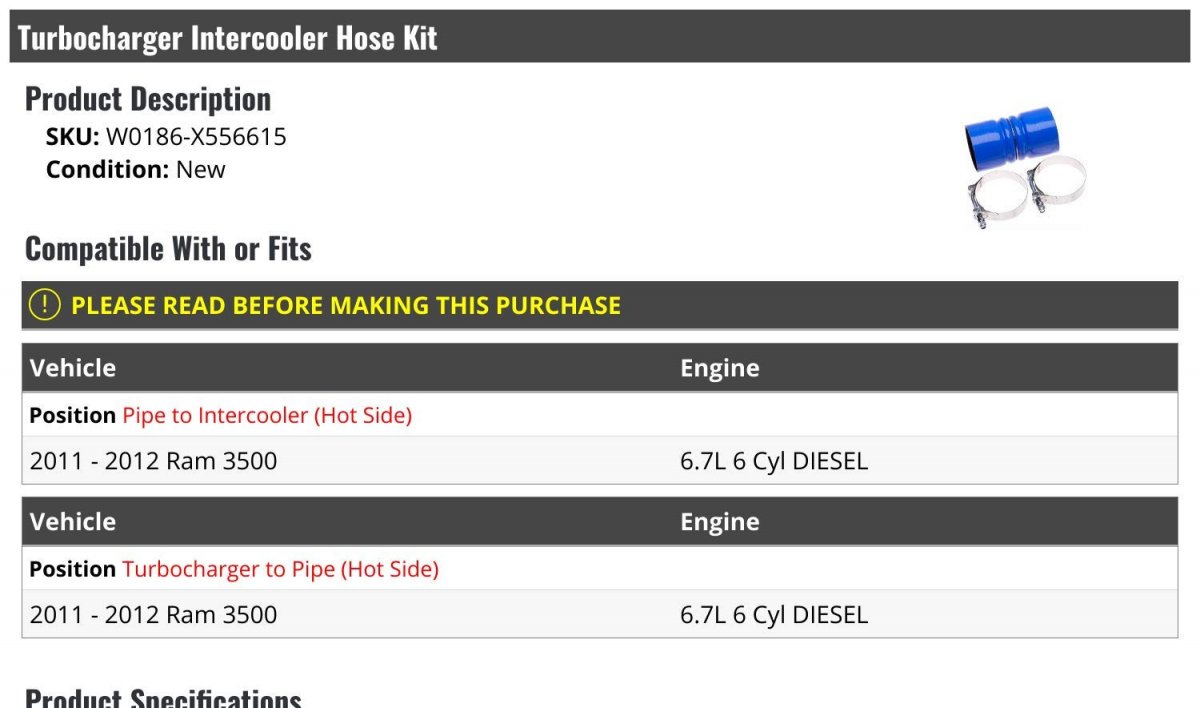Select the second 2011 - 2012 Ram 3500 row
Viewport: 1200px width, 708px height.
tap(600, 614)
